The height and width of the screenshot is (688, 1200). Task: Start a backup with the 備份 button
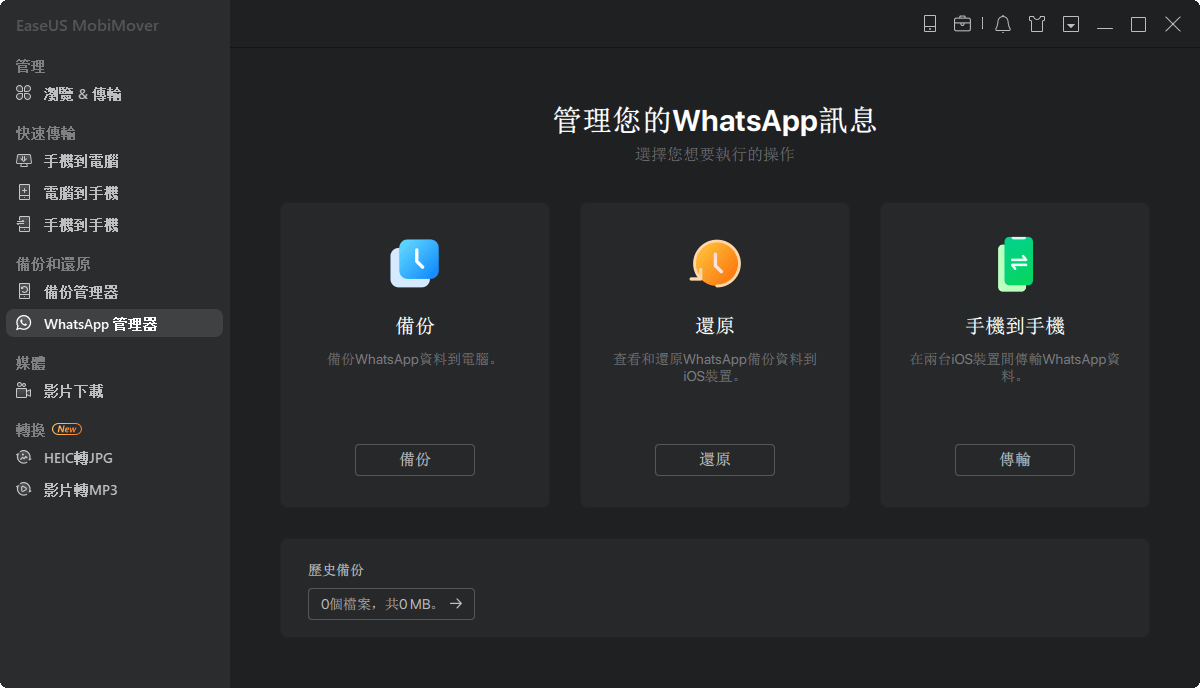pos(414,460)
